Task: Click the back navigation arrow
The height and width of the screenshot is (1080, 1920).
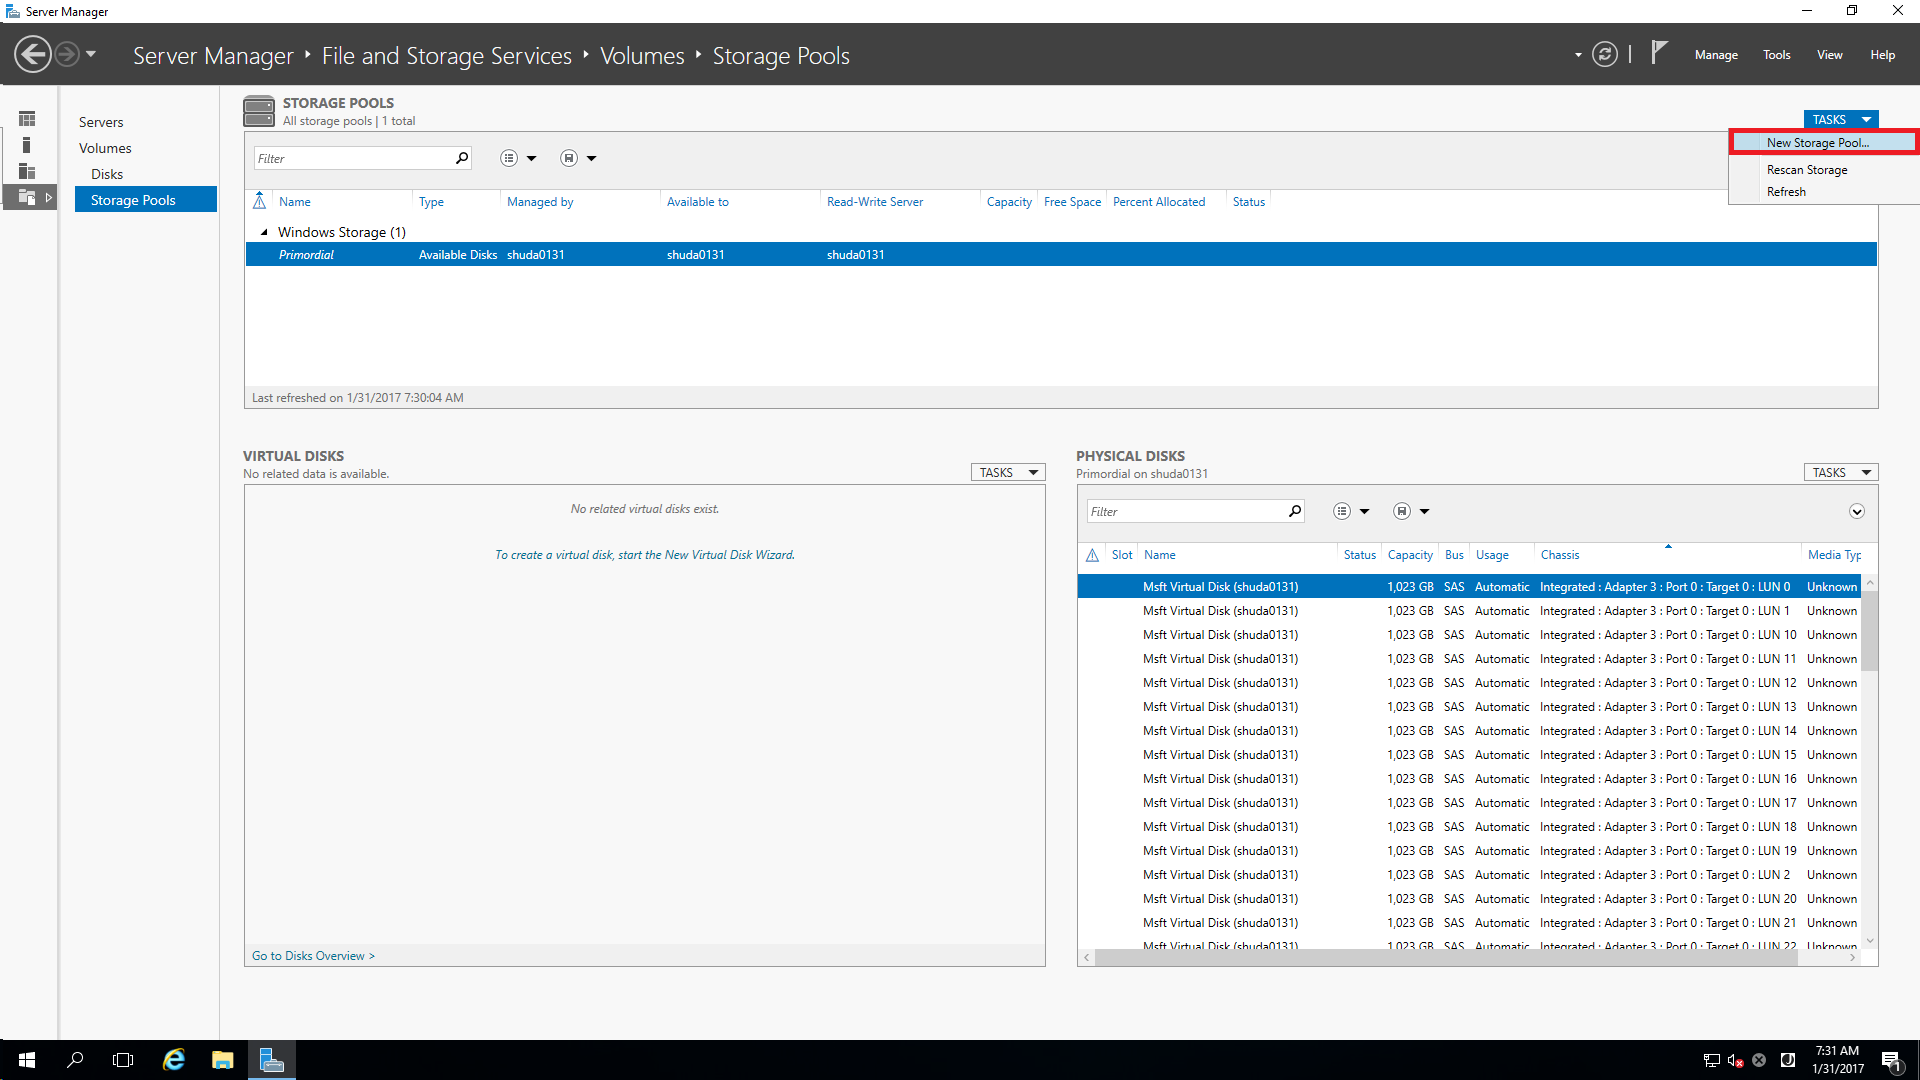Action: tap(33, 54)
